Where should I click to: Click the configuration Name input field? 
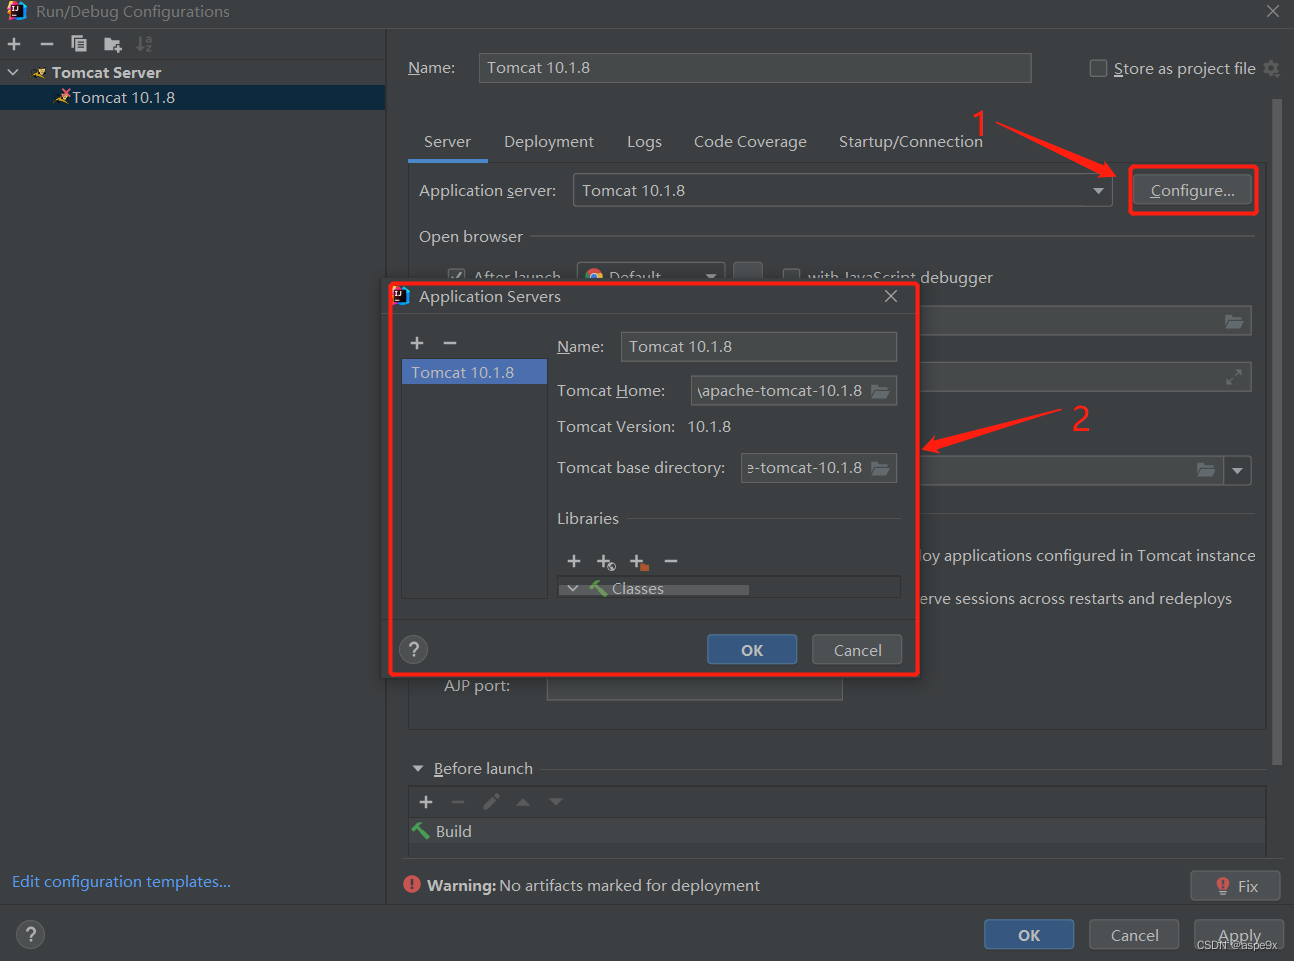pos(755,68)
